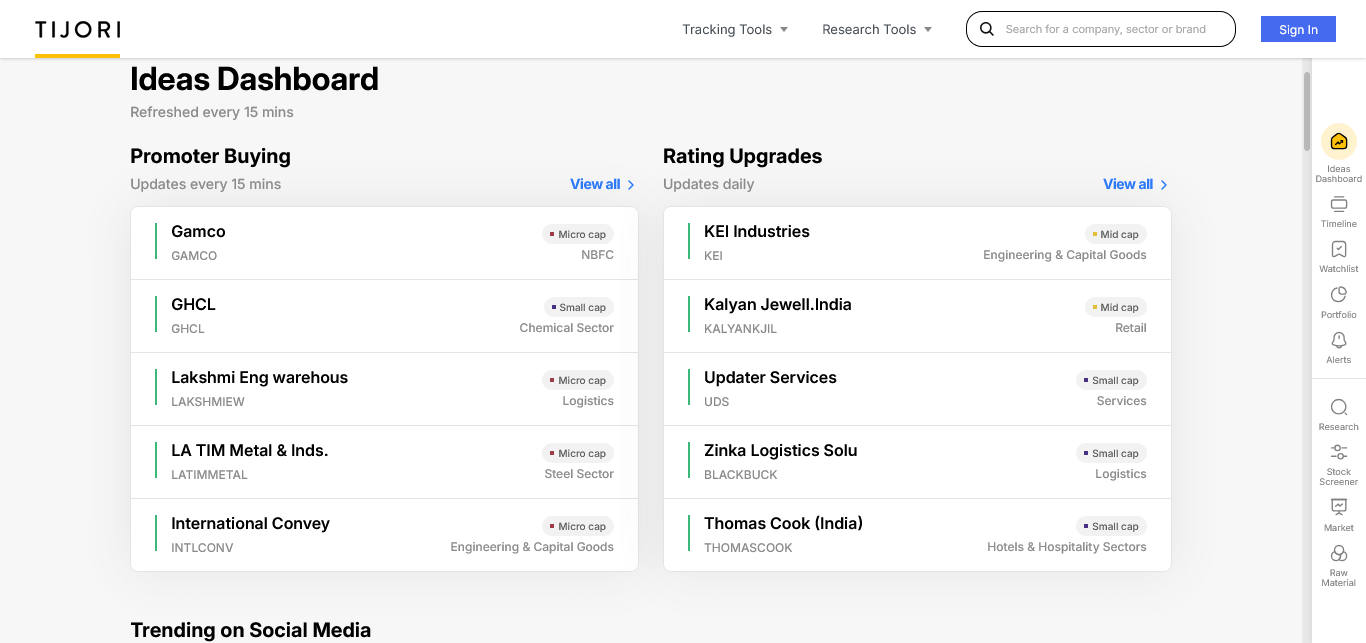Click Mid cap tag on Kalyan Jewell.India

coord(1116,307)
